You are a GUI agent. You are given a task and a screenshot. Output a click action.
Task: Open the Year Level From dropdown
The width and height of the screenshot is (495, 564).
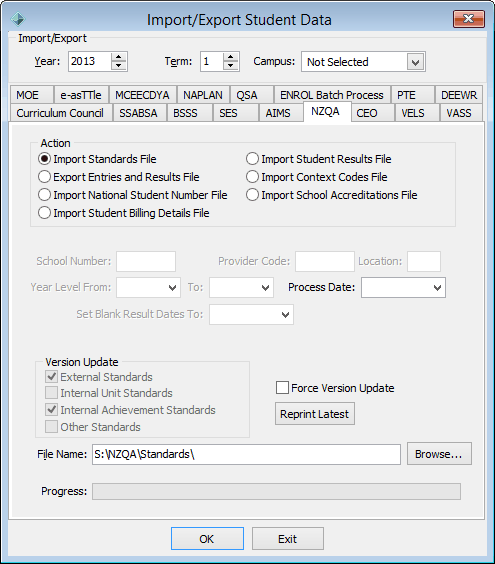pos(148,287)
